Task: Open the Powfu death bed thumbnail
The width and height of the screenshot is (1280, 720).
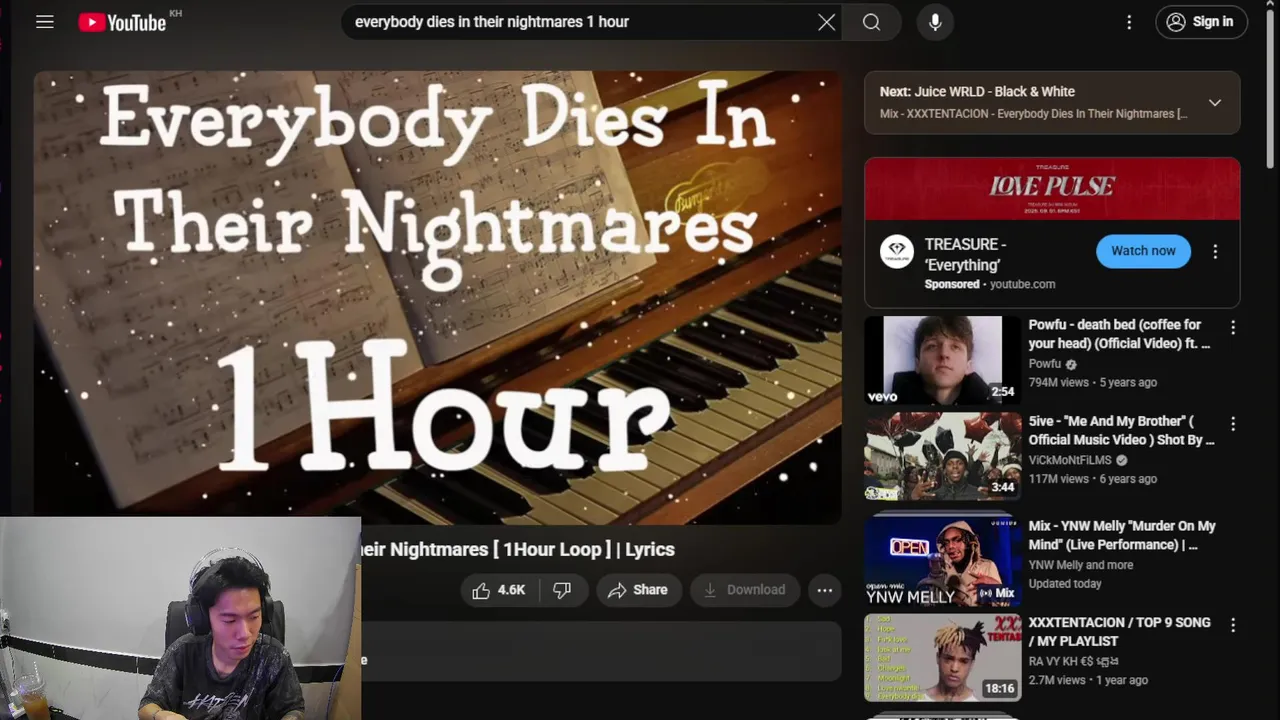Action: click(942, 360)
